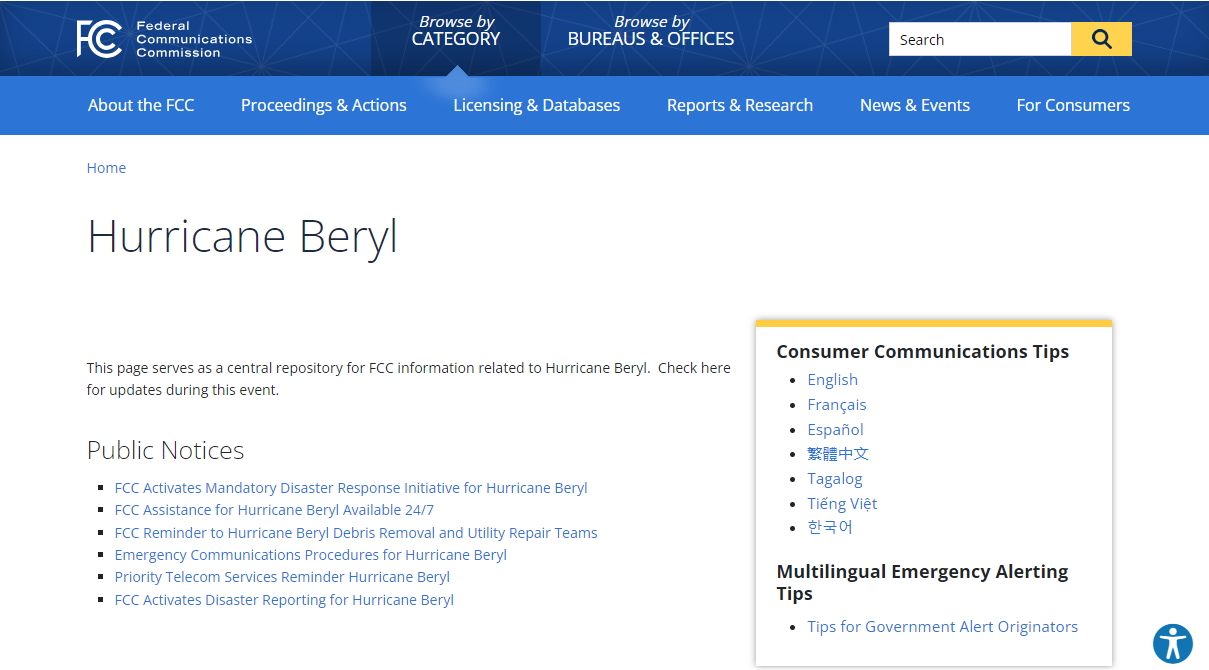Image resolution: width=1209 pixels, height=670 pixels.
Task: Open Emergency Communications Procedures for Hurricane Beryl
Action: click(309, 554)
